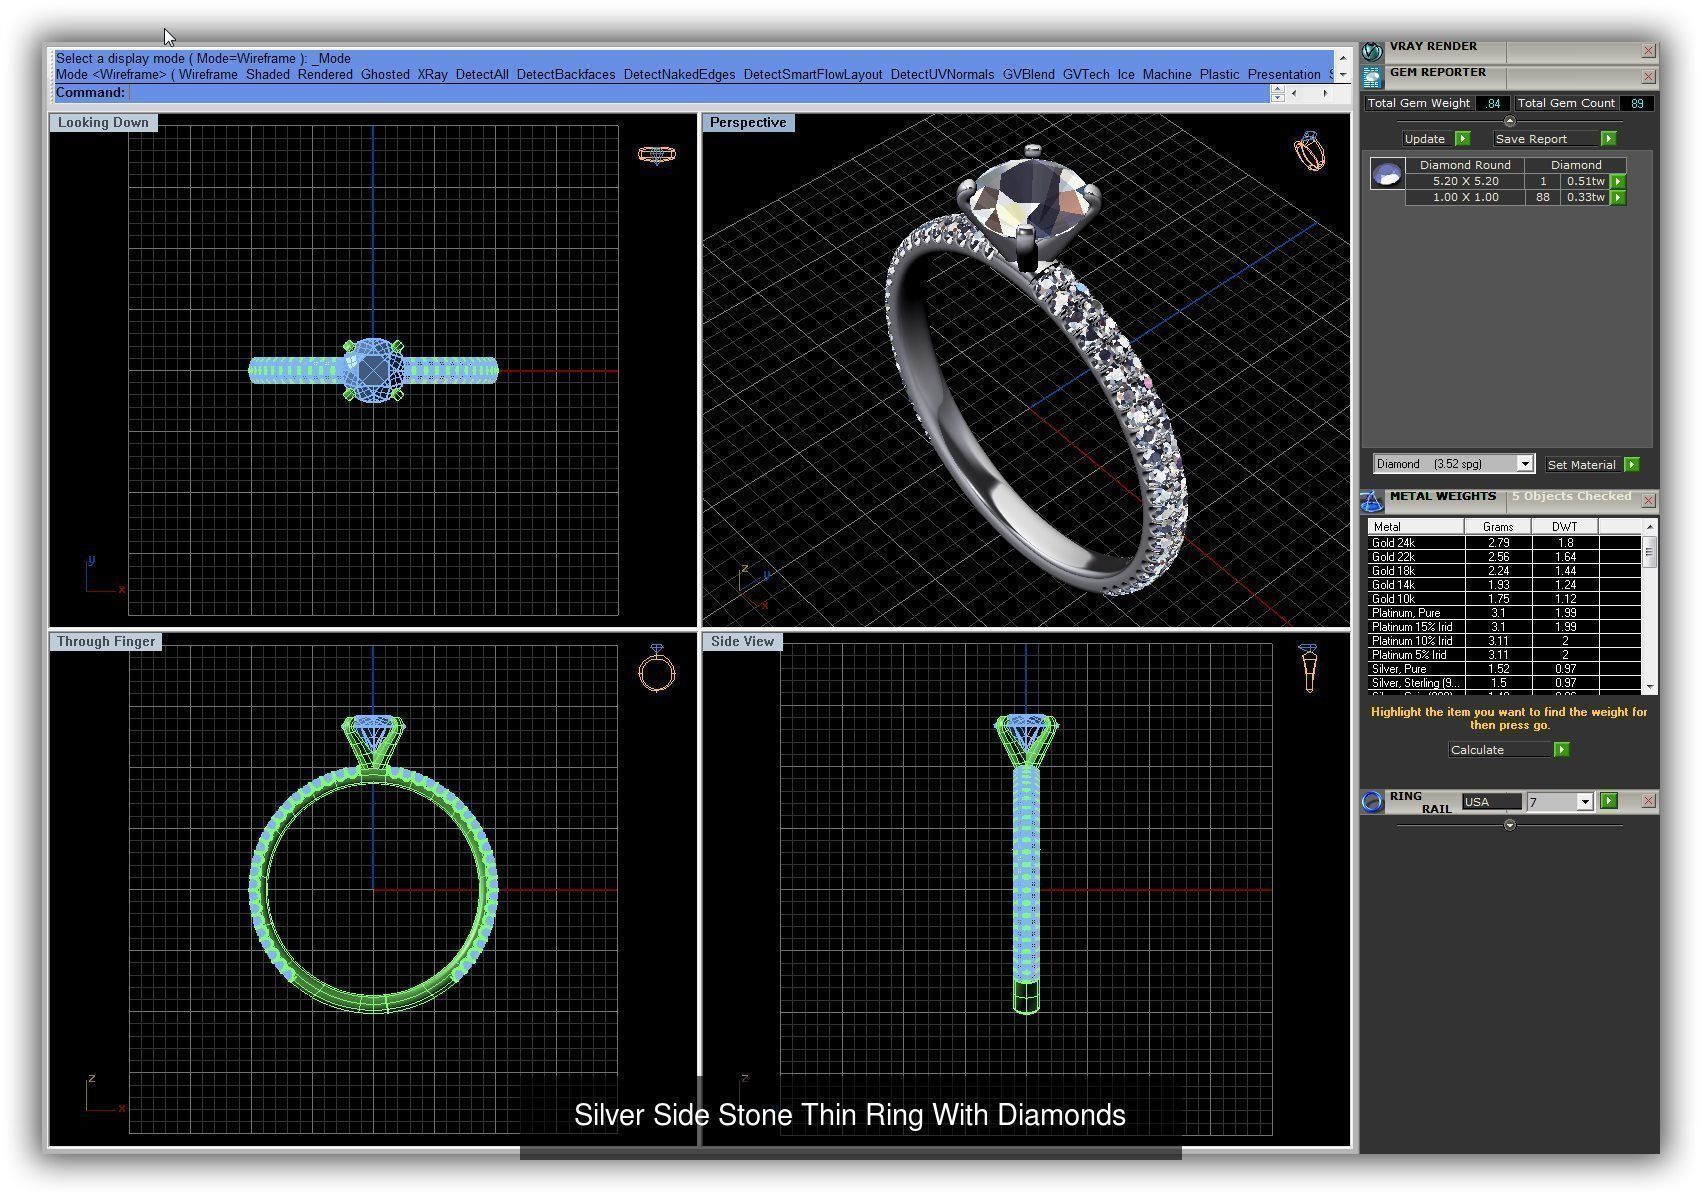Viewport: 1702px width, 1196px height.
Task: Click the metal weights list scroll-up arrow
Action: 1650,526
